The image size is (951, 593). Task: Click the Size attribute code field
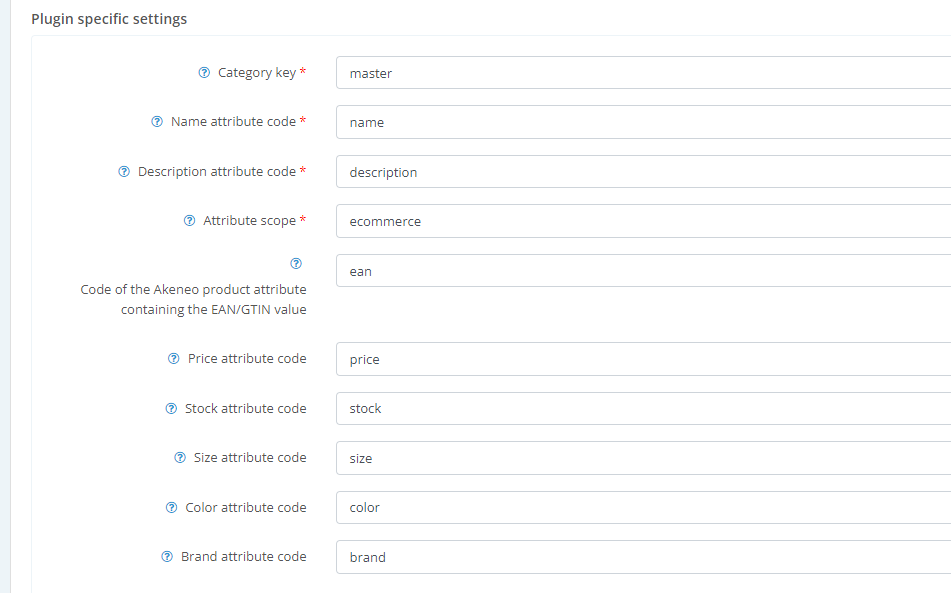(x=644, y=458)
